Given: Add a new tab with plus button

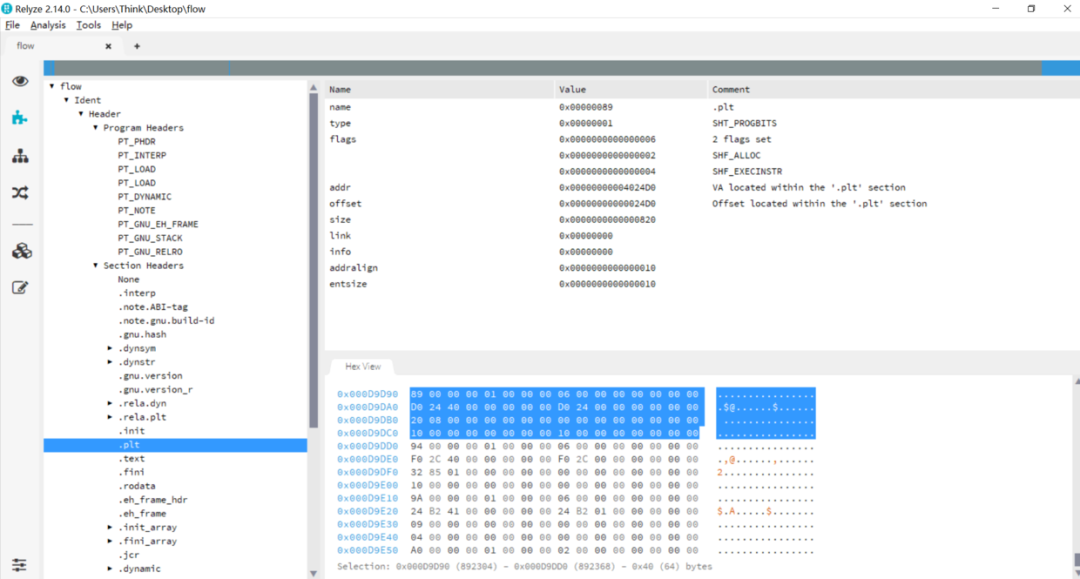Looking at the screenshot, I should point(137,46).
